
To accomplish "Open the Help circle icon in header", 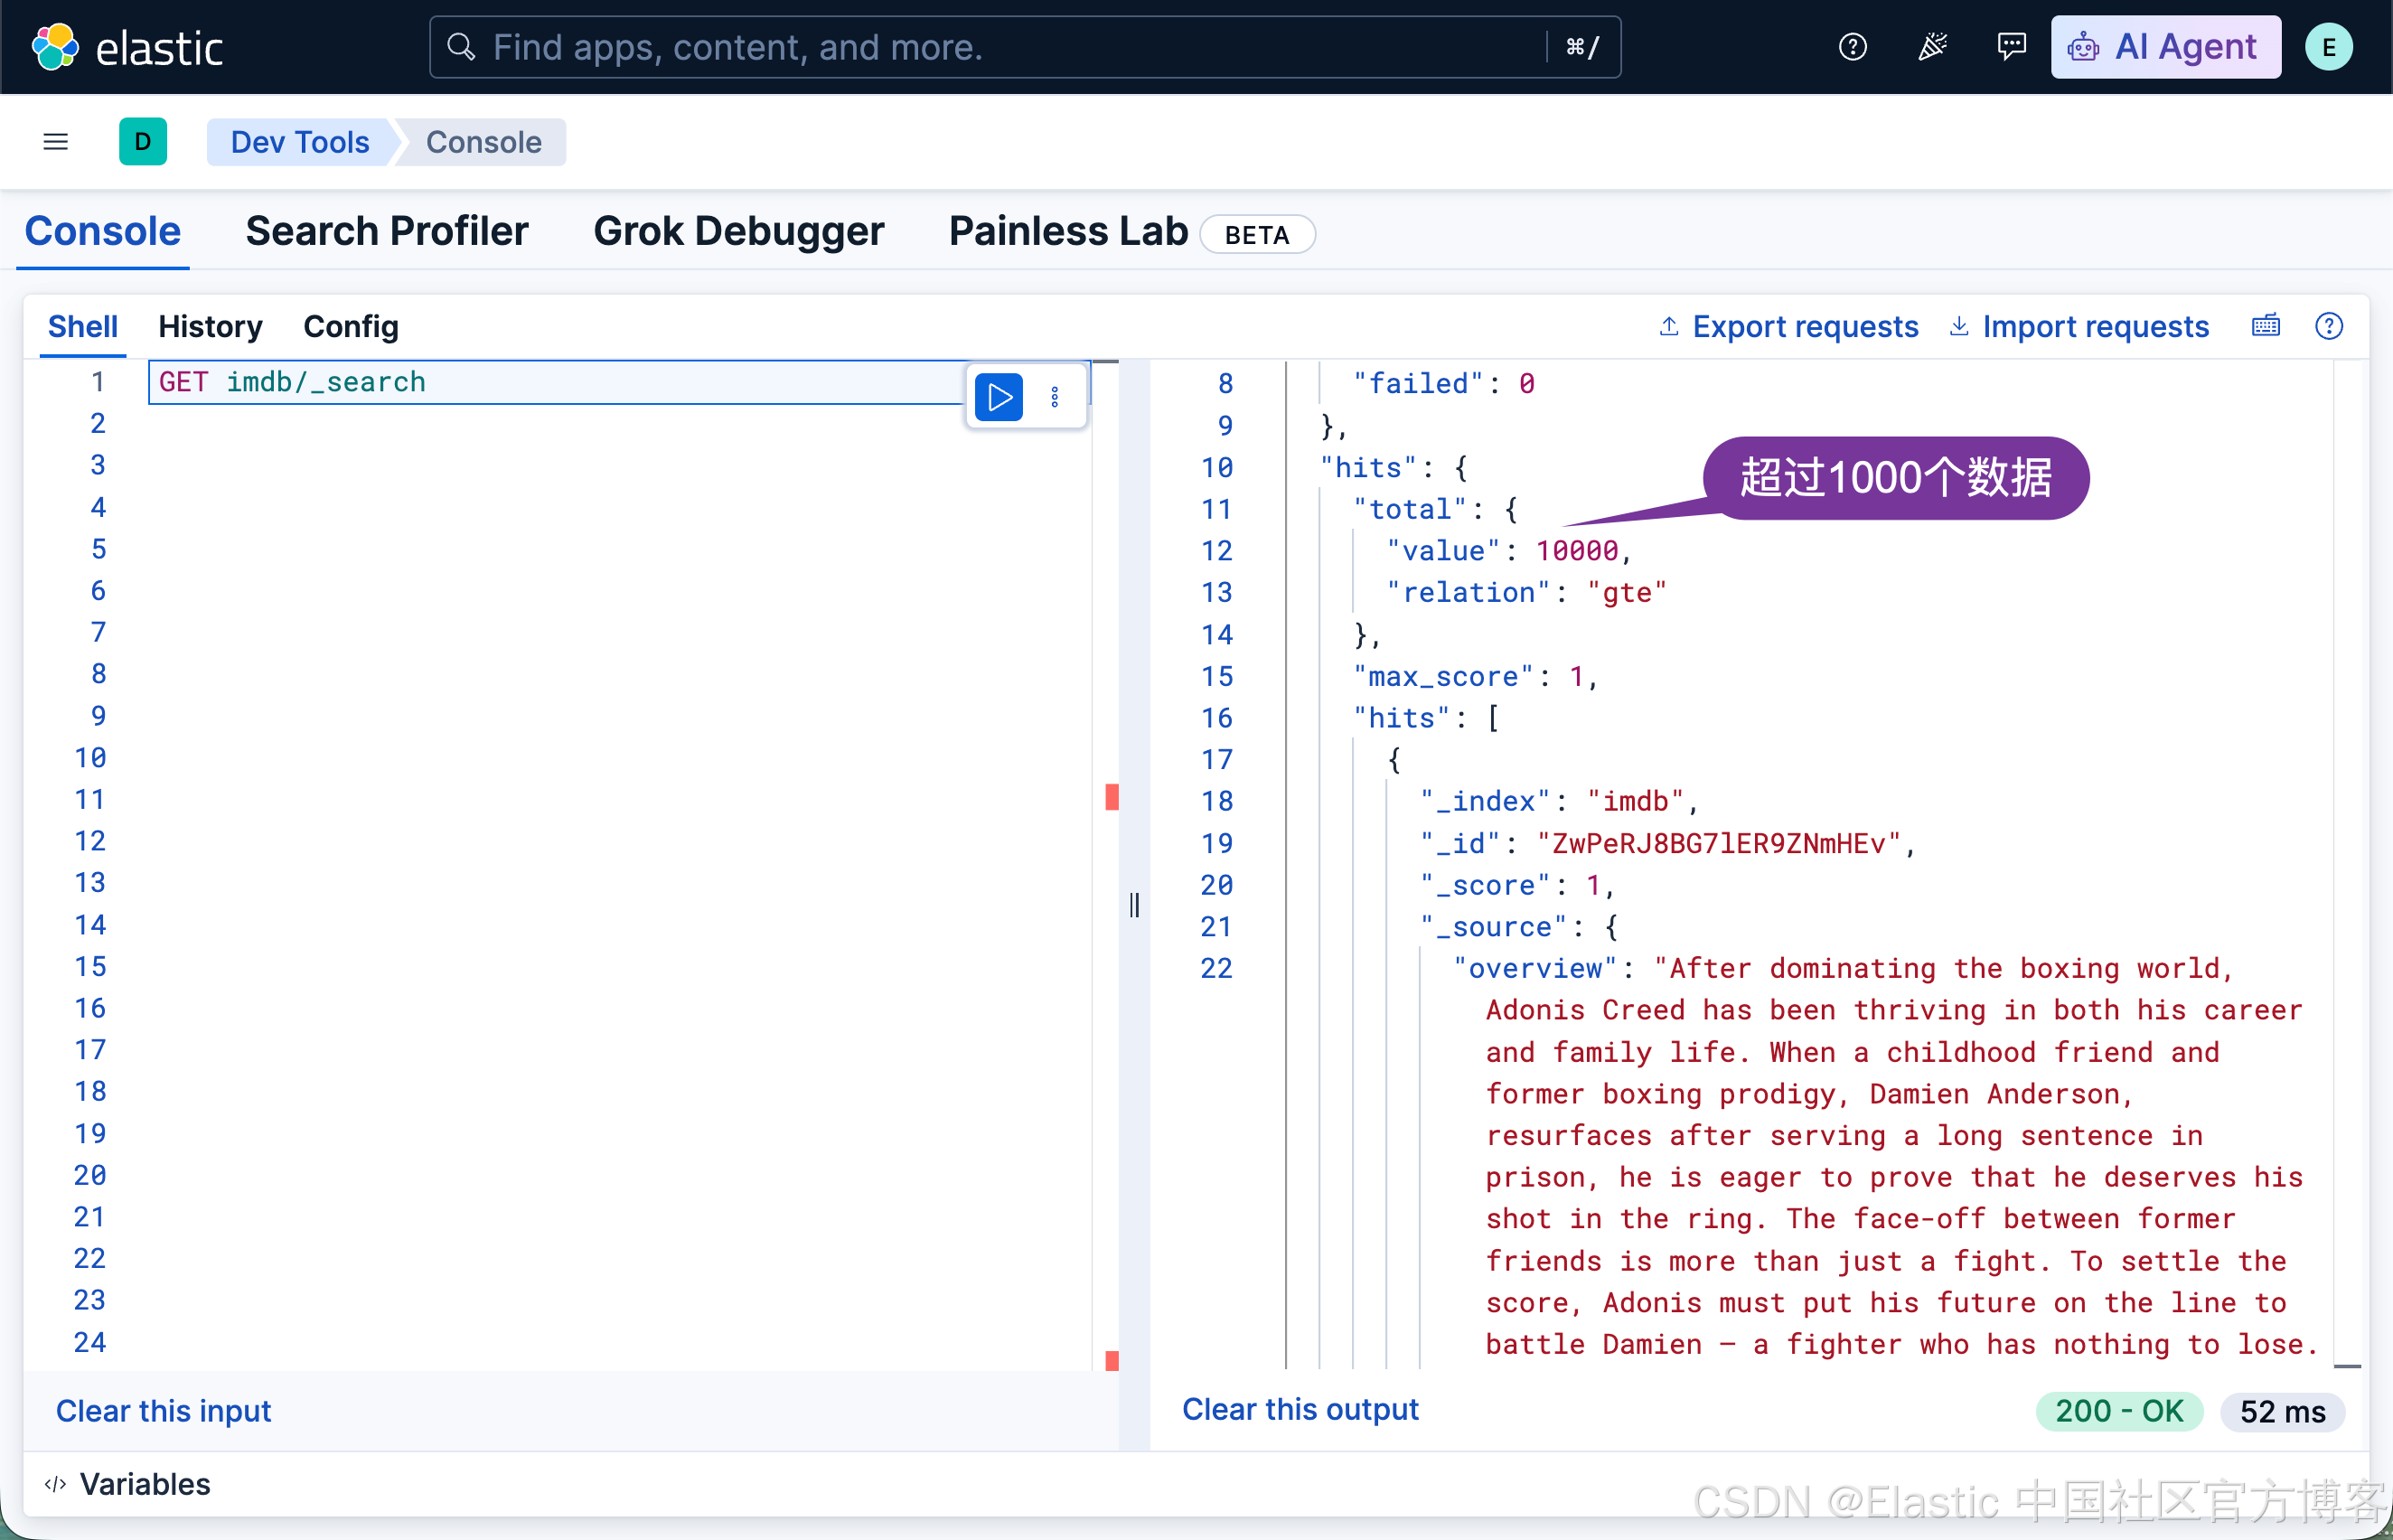I will tap(1852, 47).
